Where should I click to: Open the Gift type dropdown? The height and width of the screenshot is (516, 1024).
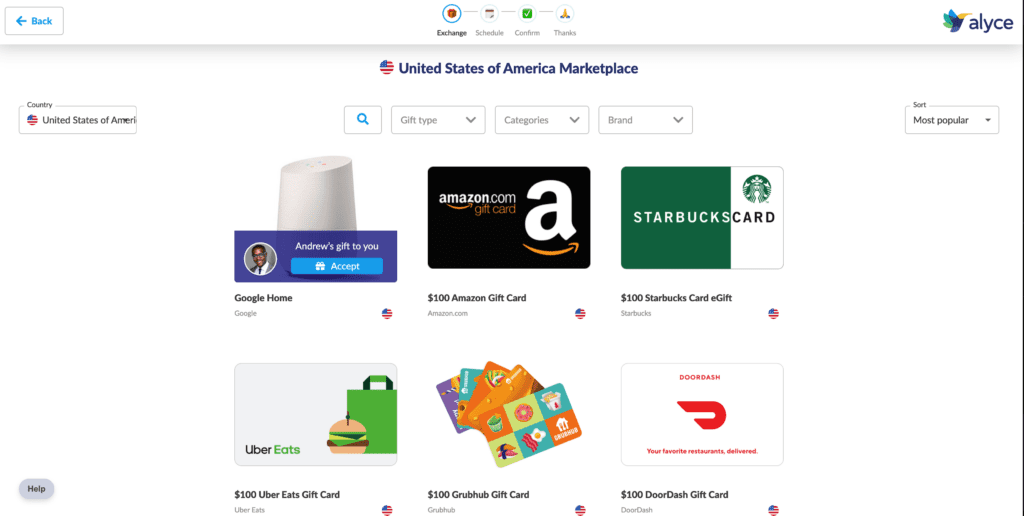point(437,120)
